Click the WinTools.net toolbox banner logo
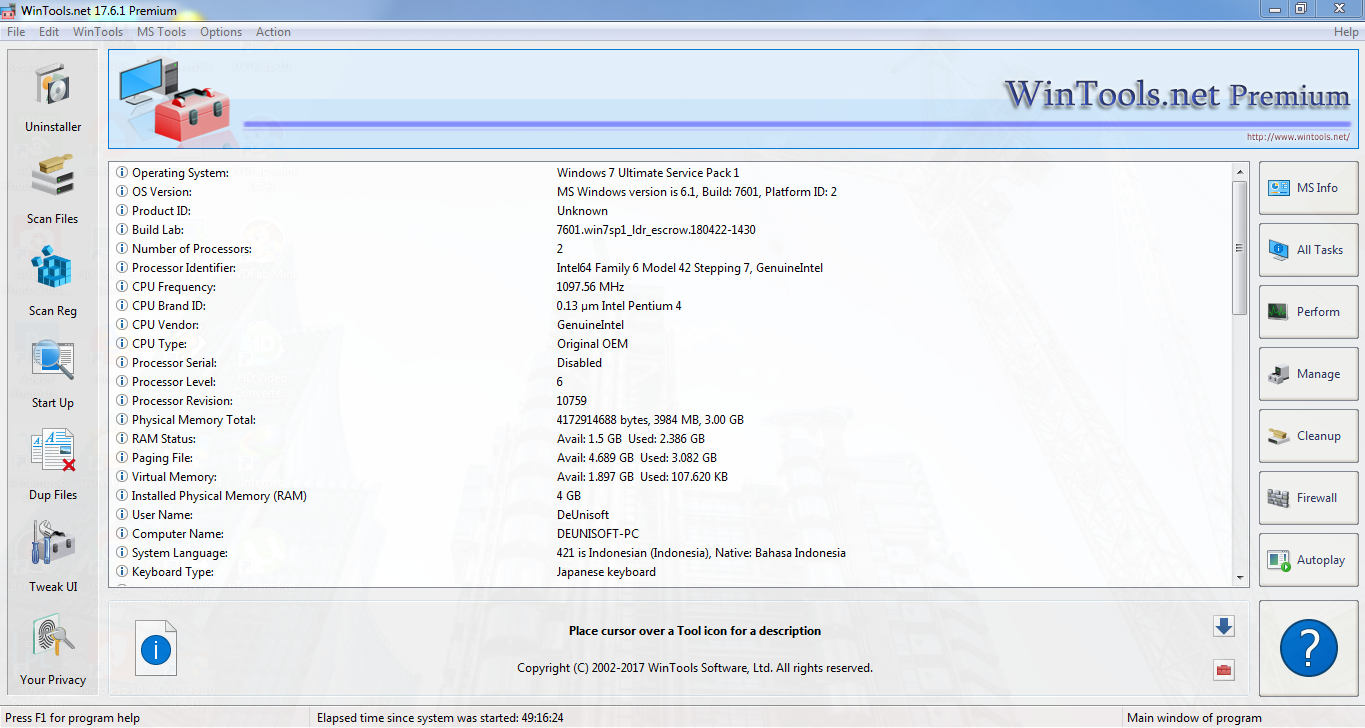Image resolution: width=1365 pixels, height=728 pixels. point(175,99)
